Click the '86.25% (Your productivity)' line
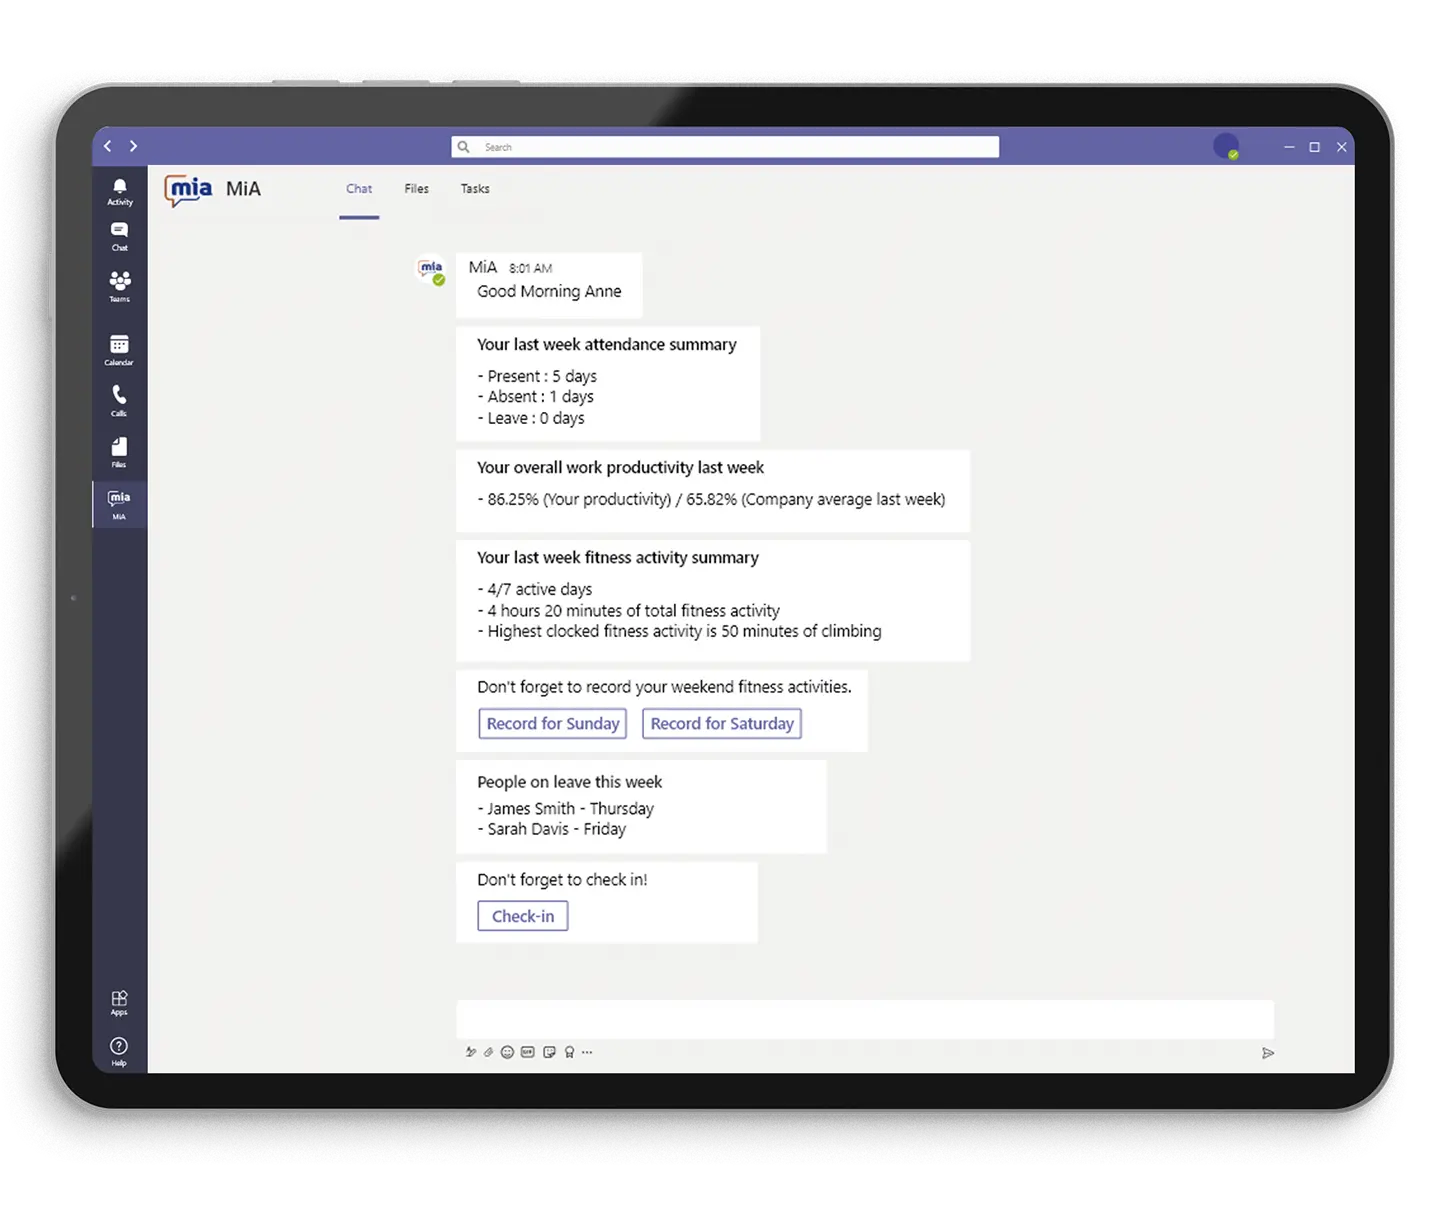 tap(711, 499)
